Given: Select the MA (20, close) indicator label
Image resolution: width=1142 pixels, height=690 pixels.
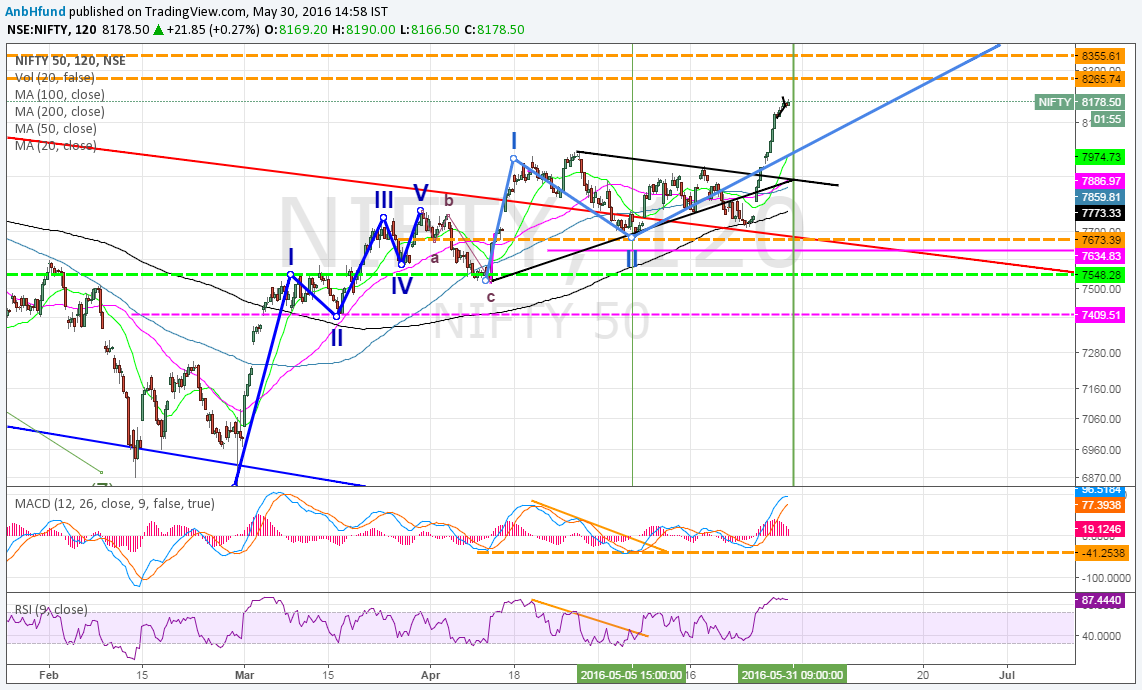Looking at the screenshot, I should pos(56,146).
